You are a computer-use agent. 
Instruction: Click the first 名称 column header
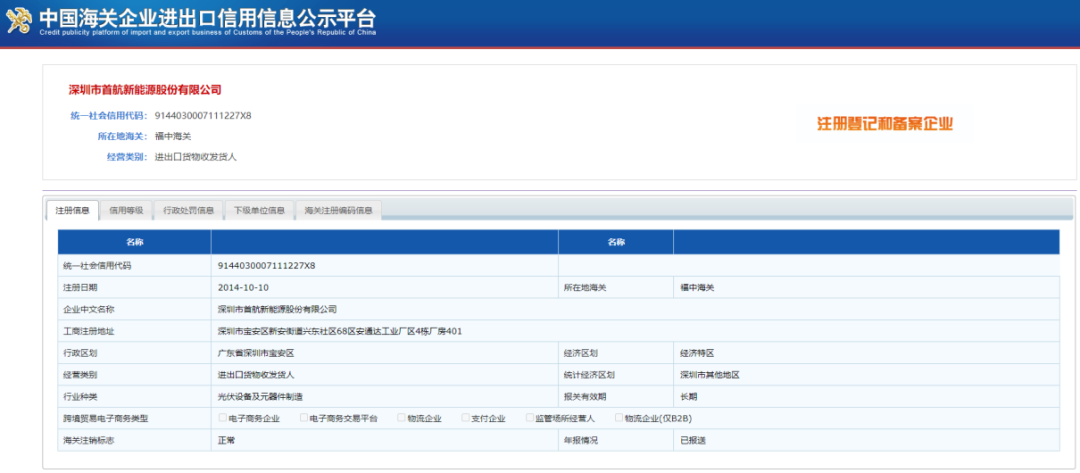[x=134, y=242]
